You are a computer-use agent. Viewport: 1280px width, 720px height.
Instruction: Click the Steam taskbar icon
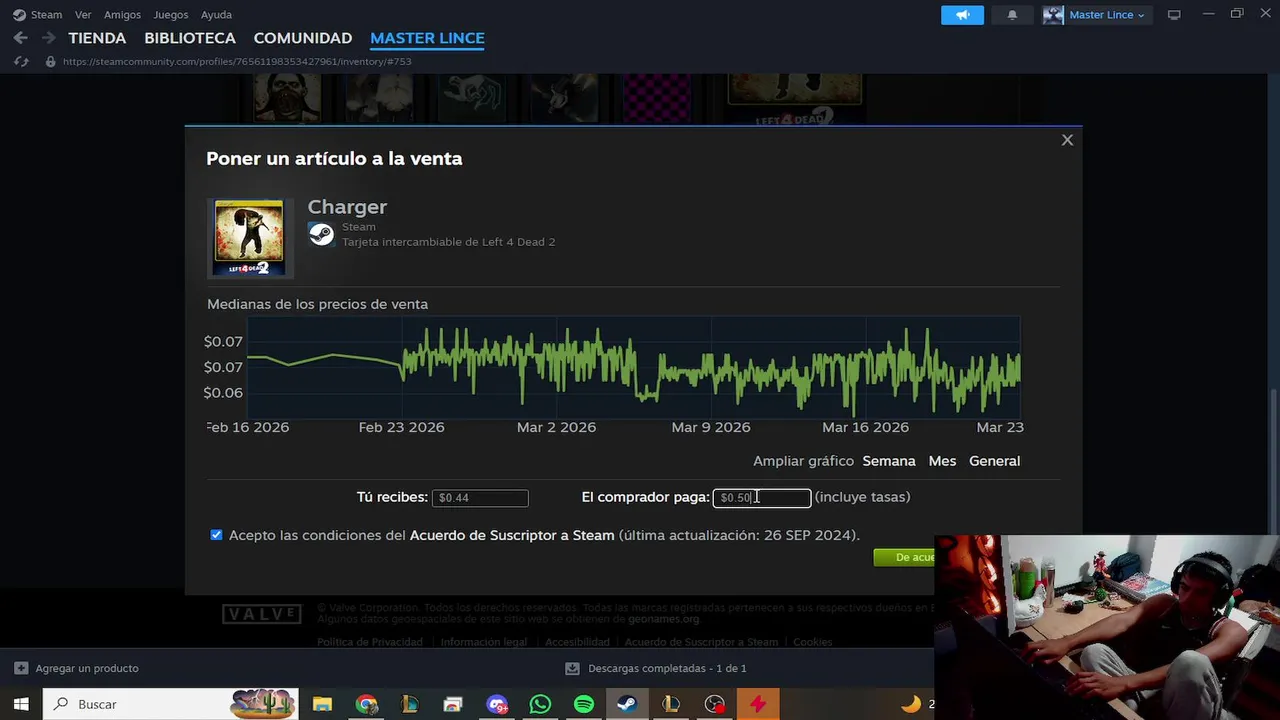[627, 704]
